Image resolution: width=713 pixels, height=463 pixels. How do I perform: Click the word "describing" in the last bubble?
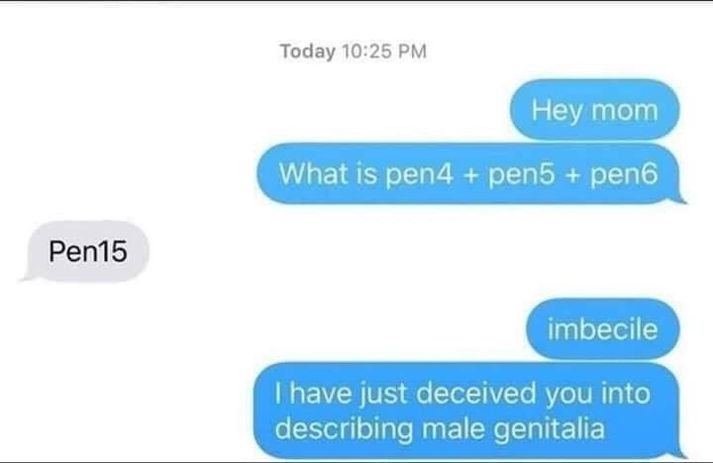pyautogui.click(x=344, y=429)
